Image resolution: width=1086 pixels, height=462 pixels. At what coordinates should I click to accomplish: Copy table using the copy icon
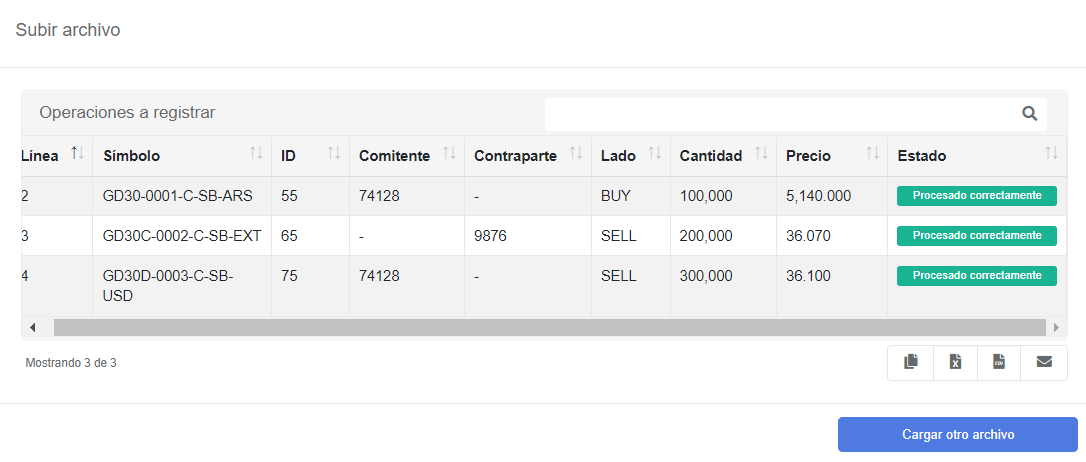pyautogui.click(x=911, y=362)
